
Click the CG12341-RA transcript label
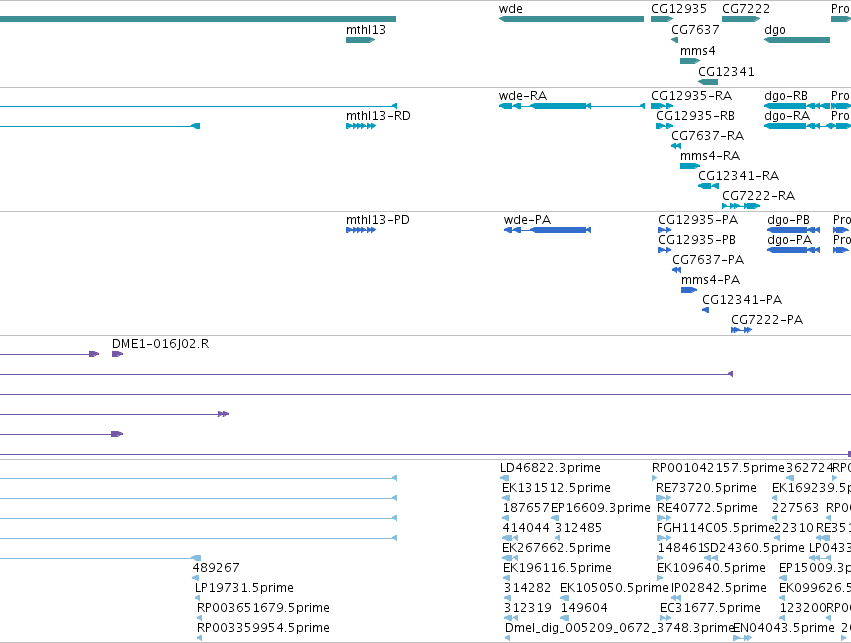(738, 176)
